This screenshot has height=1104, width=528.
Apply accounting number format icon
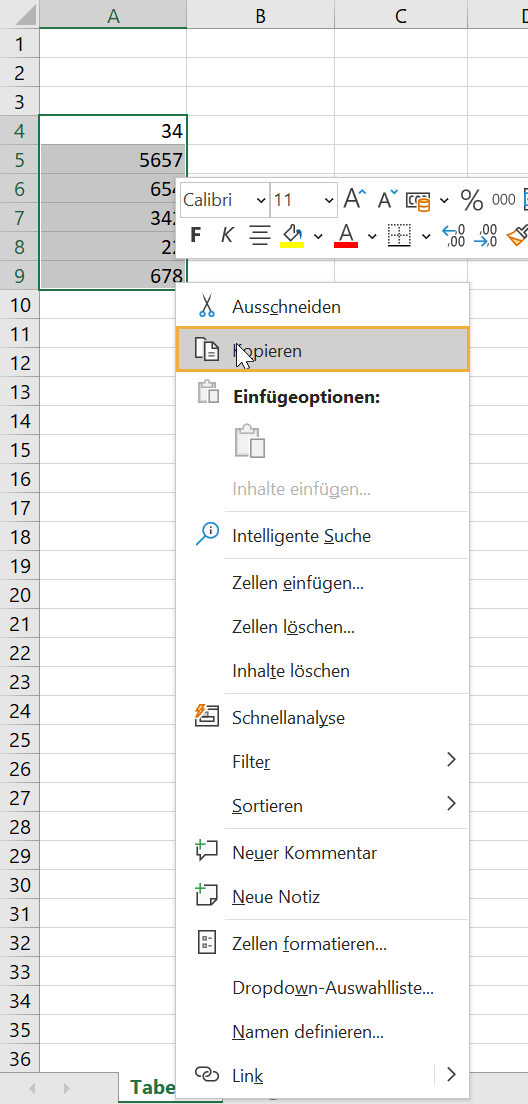(x=419, y=200)
